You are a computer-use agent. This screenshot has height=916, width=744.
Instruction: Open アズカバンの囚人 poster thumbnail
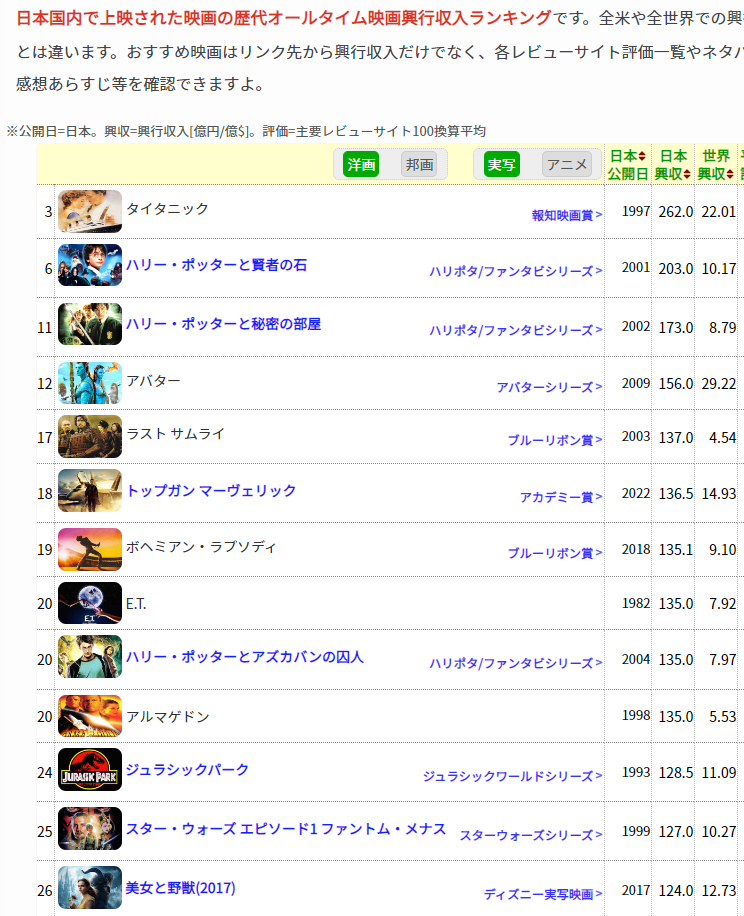(90, 657)
